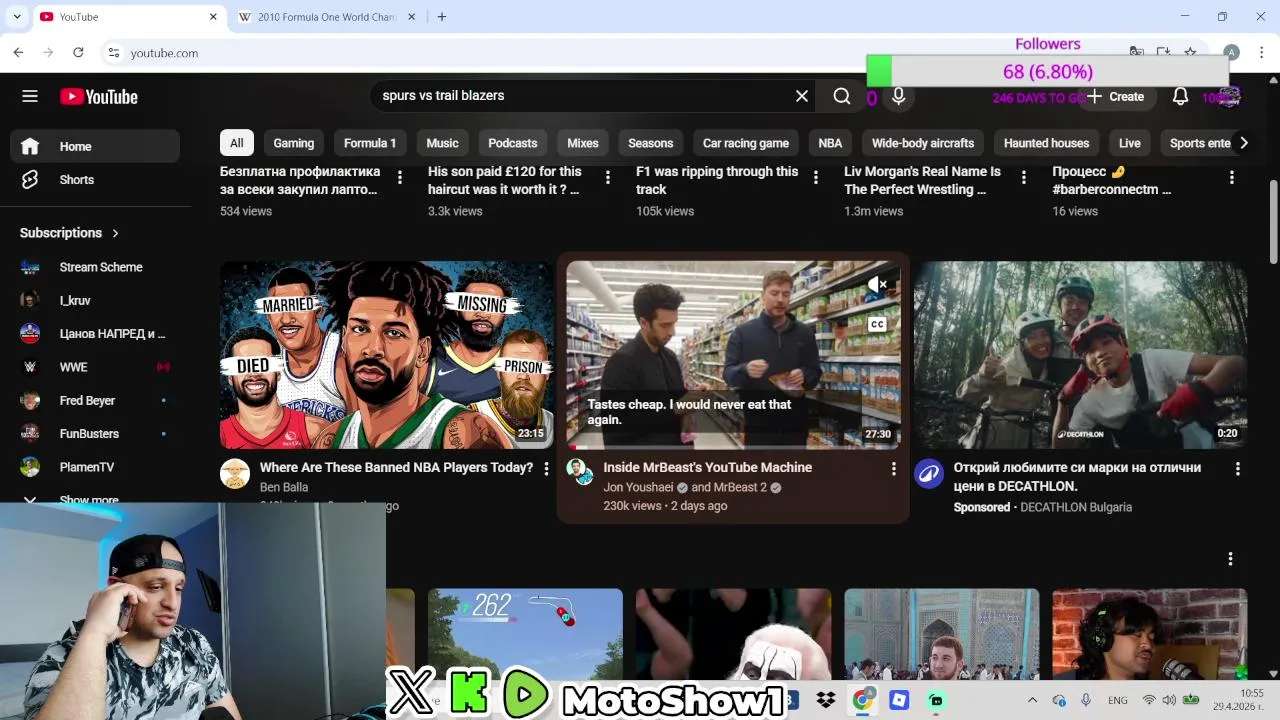The height and width of the screenshot is (720, 1280).
Task: Open Dropbox from the taskbar
Action: [x=826, y=700]
